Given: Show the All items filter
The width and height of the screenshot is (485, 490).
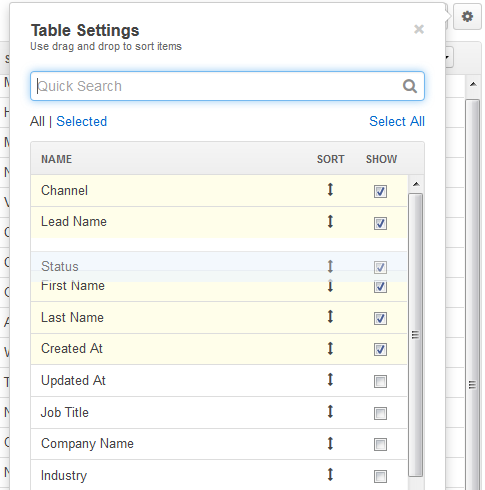Looking at the screenshot, I should [x=37, y=121].
